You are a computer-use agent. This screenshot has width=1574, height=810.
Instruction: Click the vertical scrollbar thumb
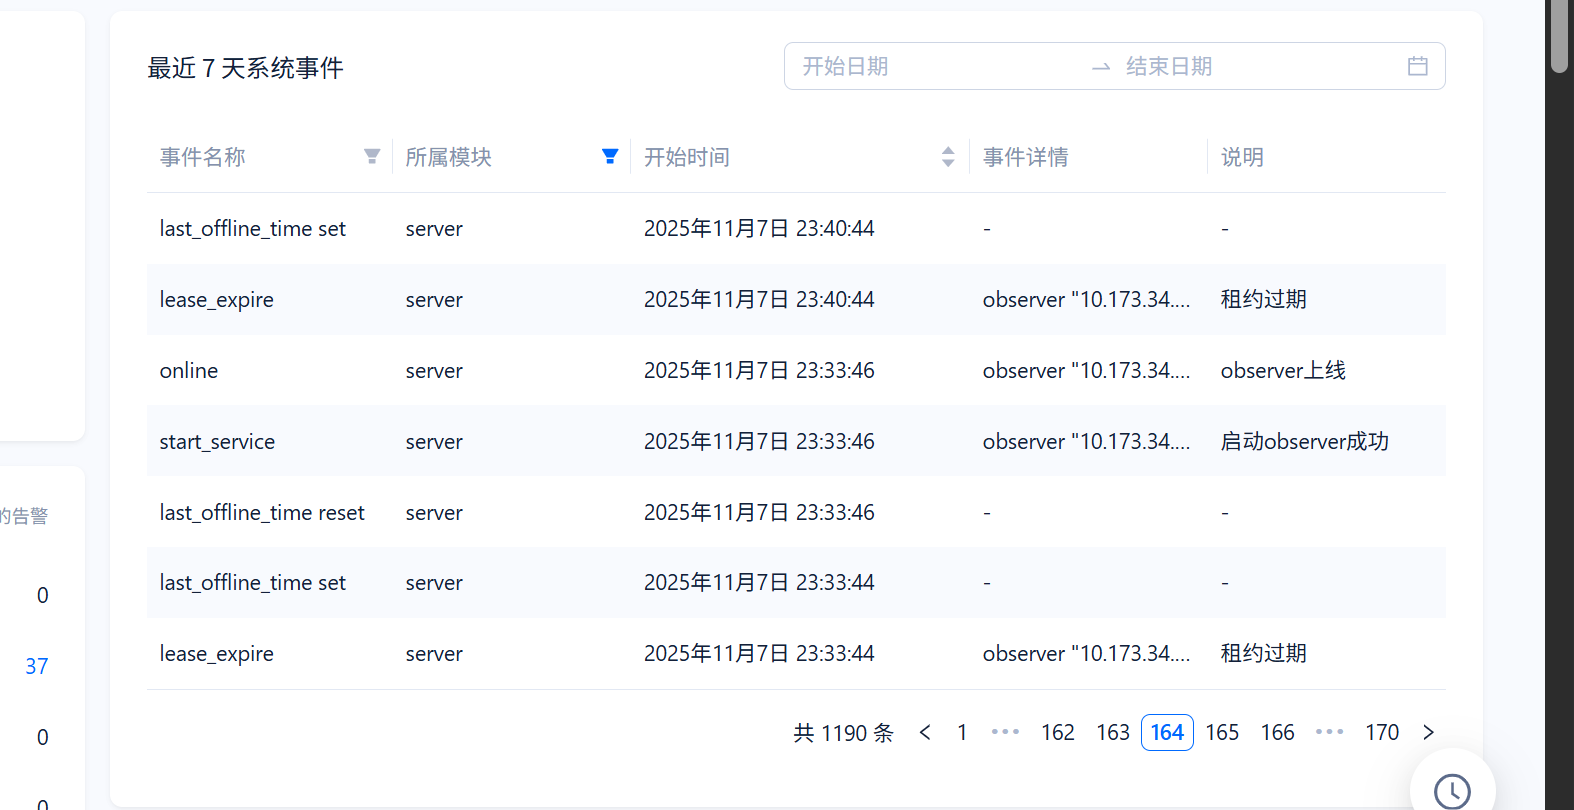(1559, 36)
